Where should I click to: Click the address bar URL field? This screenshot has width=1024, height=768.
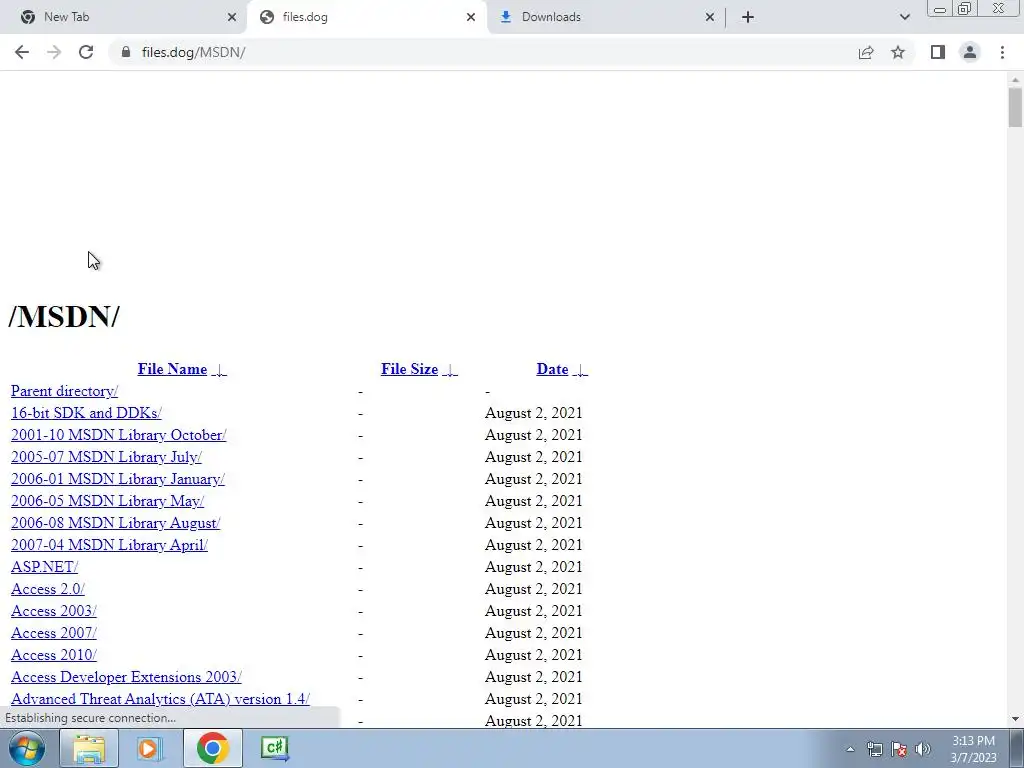point(483,52)
